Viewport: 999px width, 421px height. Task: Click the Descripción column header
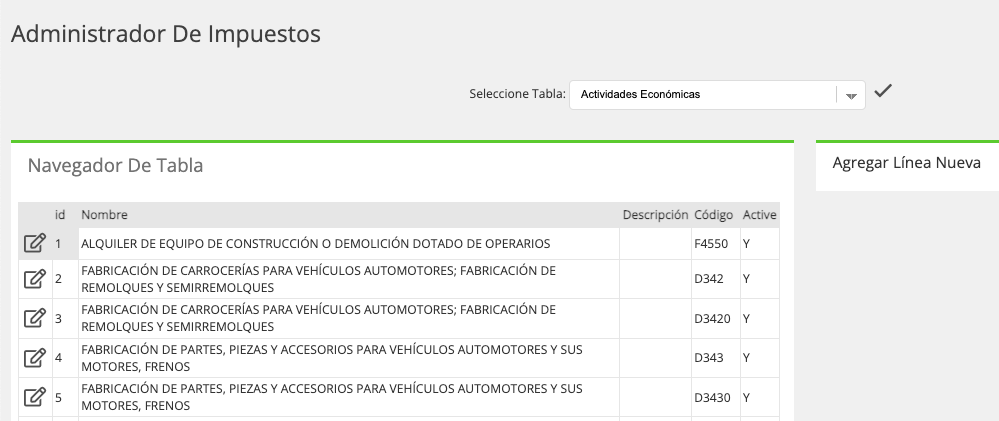click(x=656, y=215)
